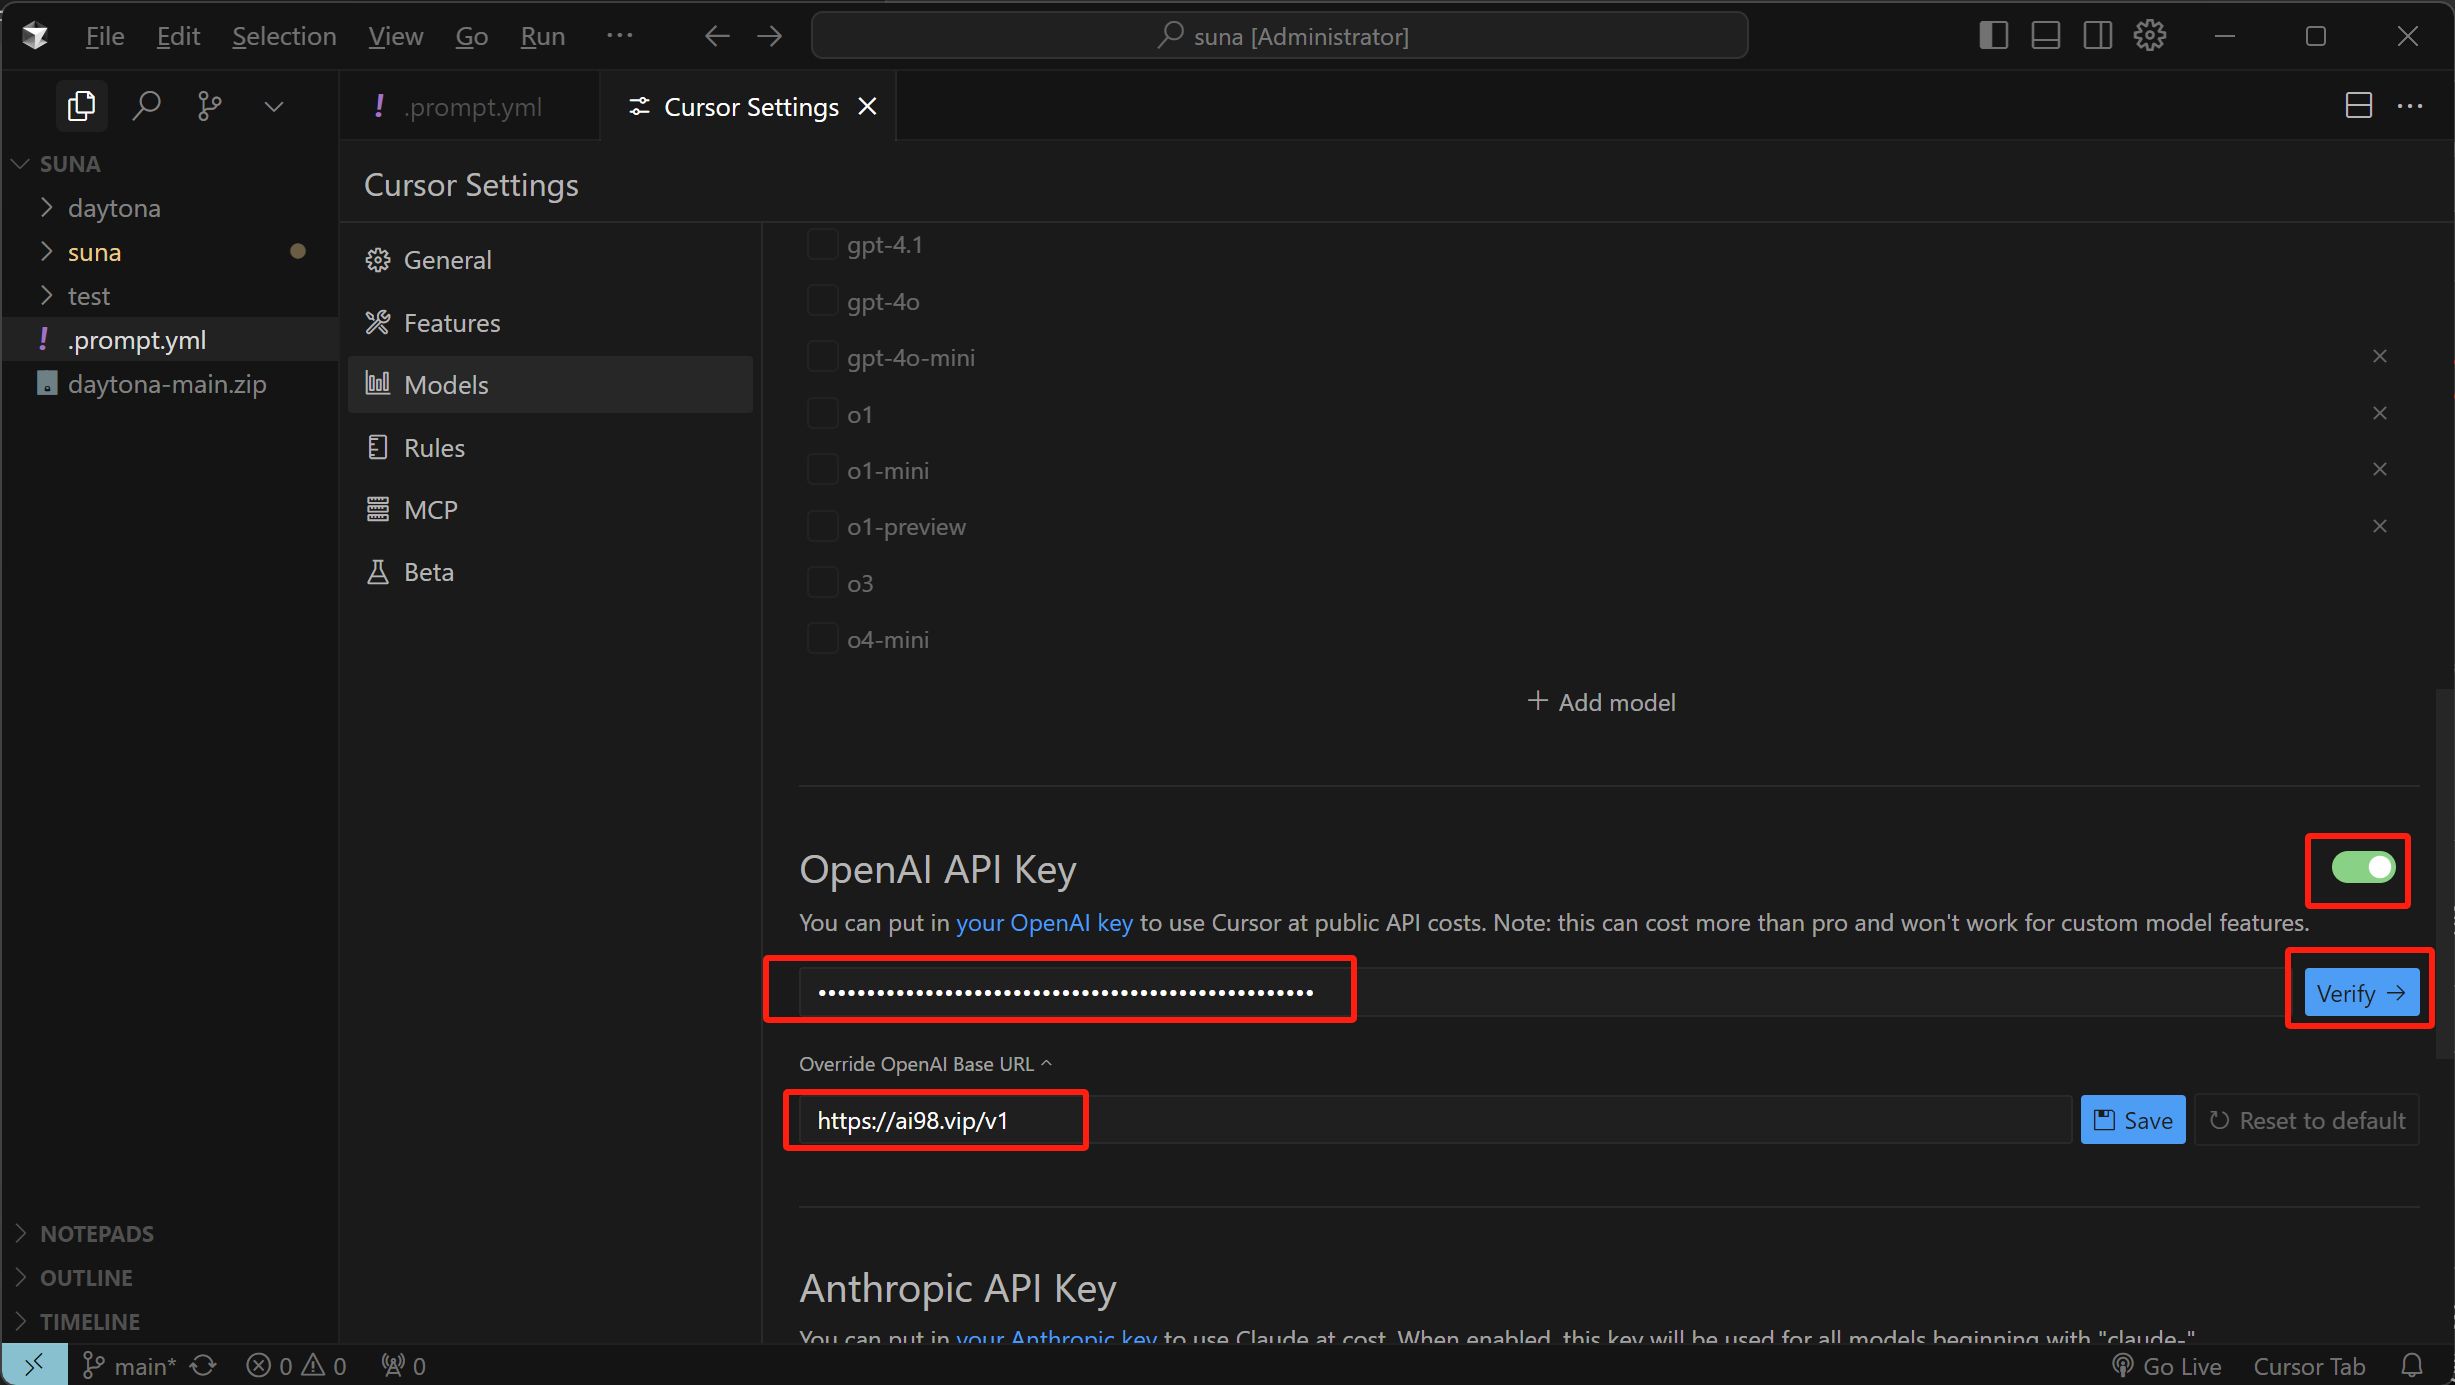Enable the o3 model checkbox
This screenshot has height=1385, width=2455.
point(822,583)
